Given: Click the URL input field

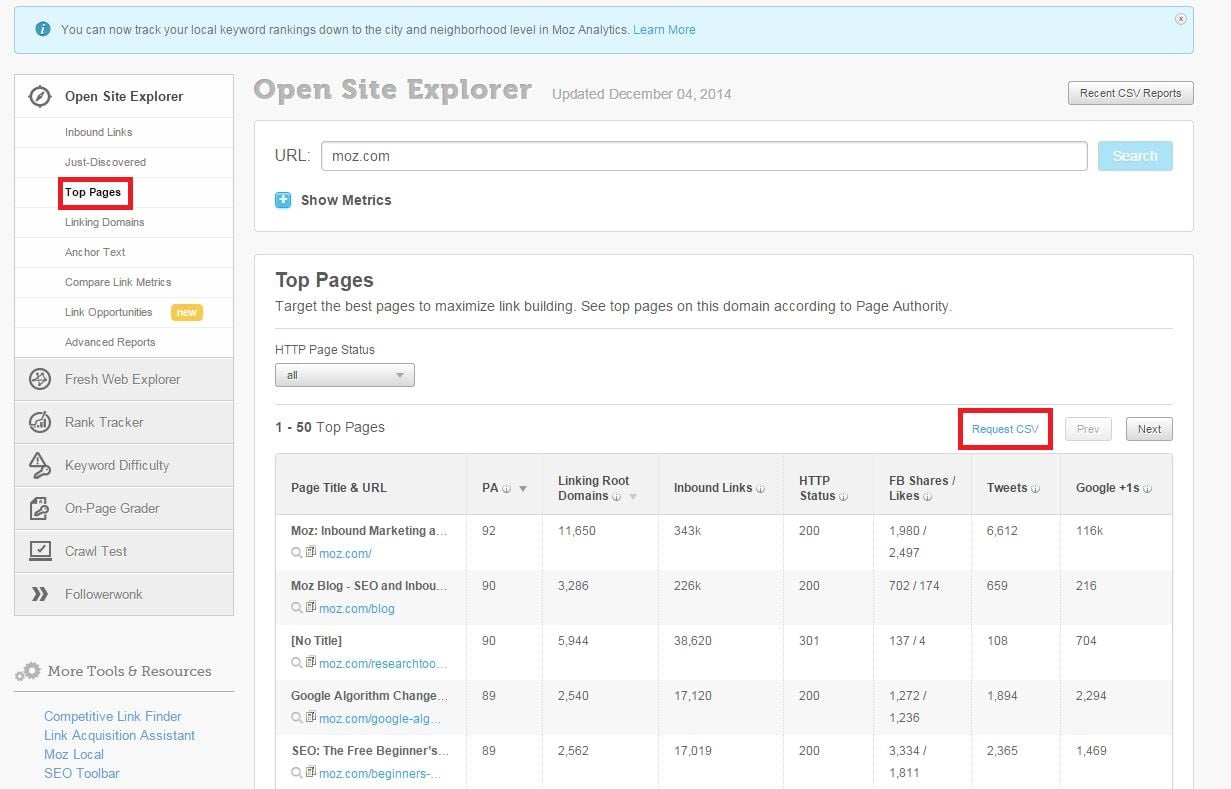Looking at the screenshot, I should coord(703,156).
